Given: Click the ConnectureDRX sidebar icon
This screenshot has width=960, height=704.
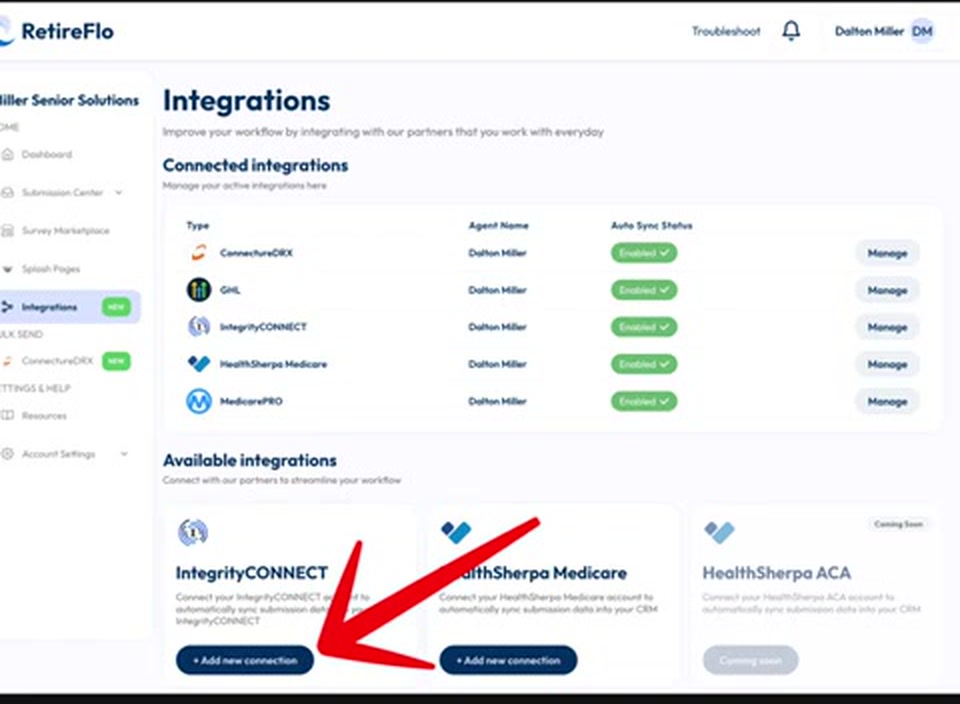Looking at the screenshot, I should pos(7,361).
